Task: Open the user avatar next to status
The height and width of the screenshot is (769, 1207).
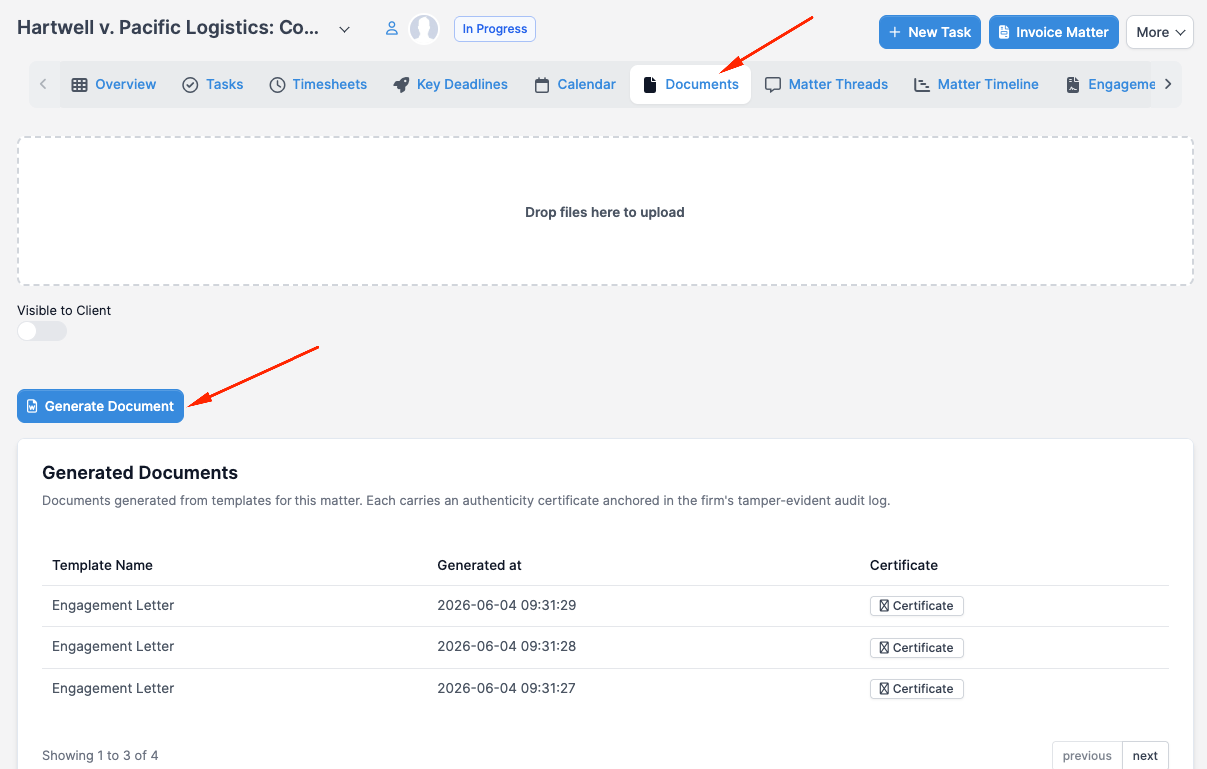Action: [x=425, y=29]
